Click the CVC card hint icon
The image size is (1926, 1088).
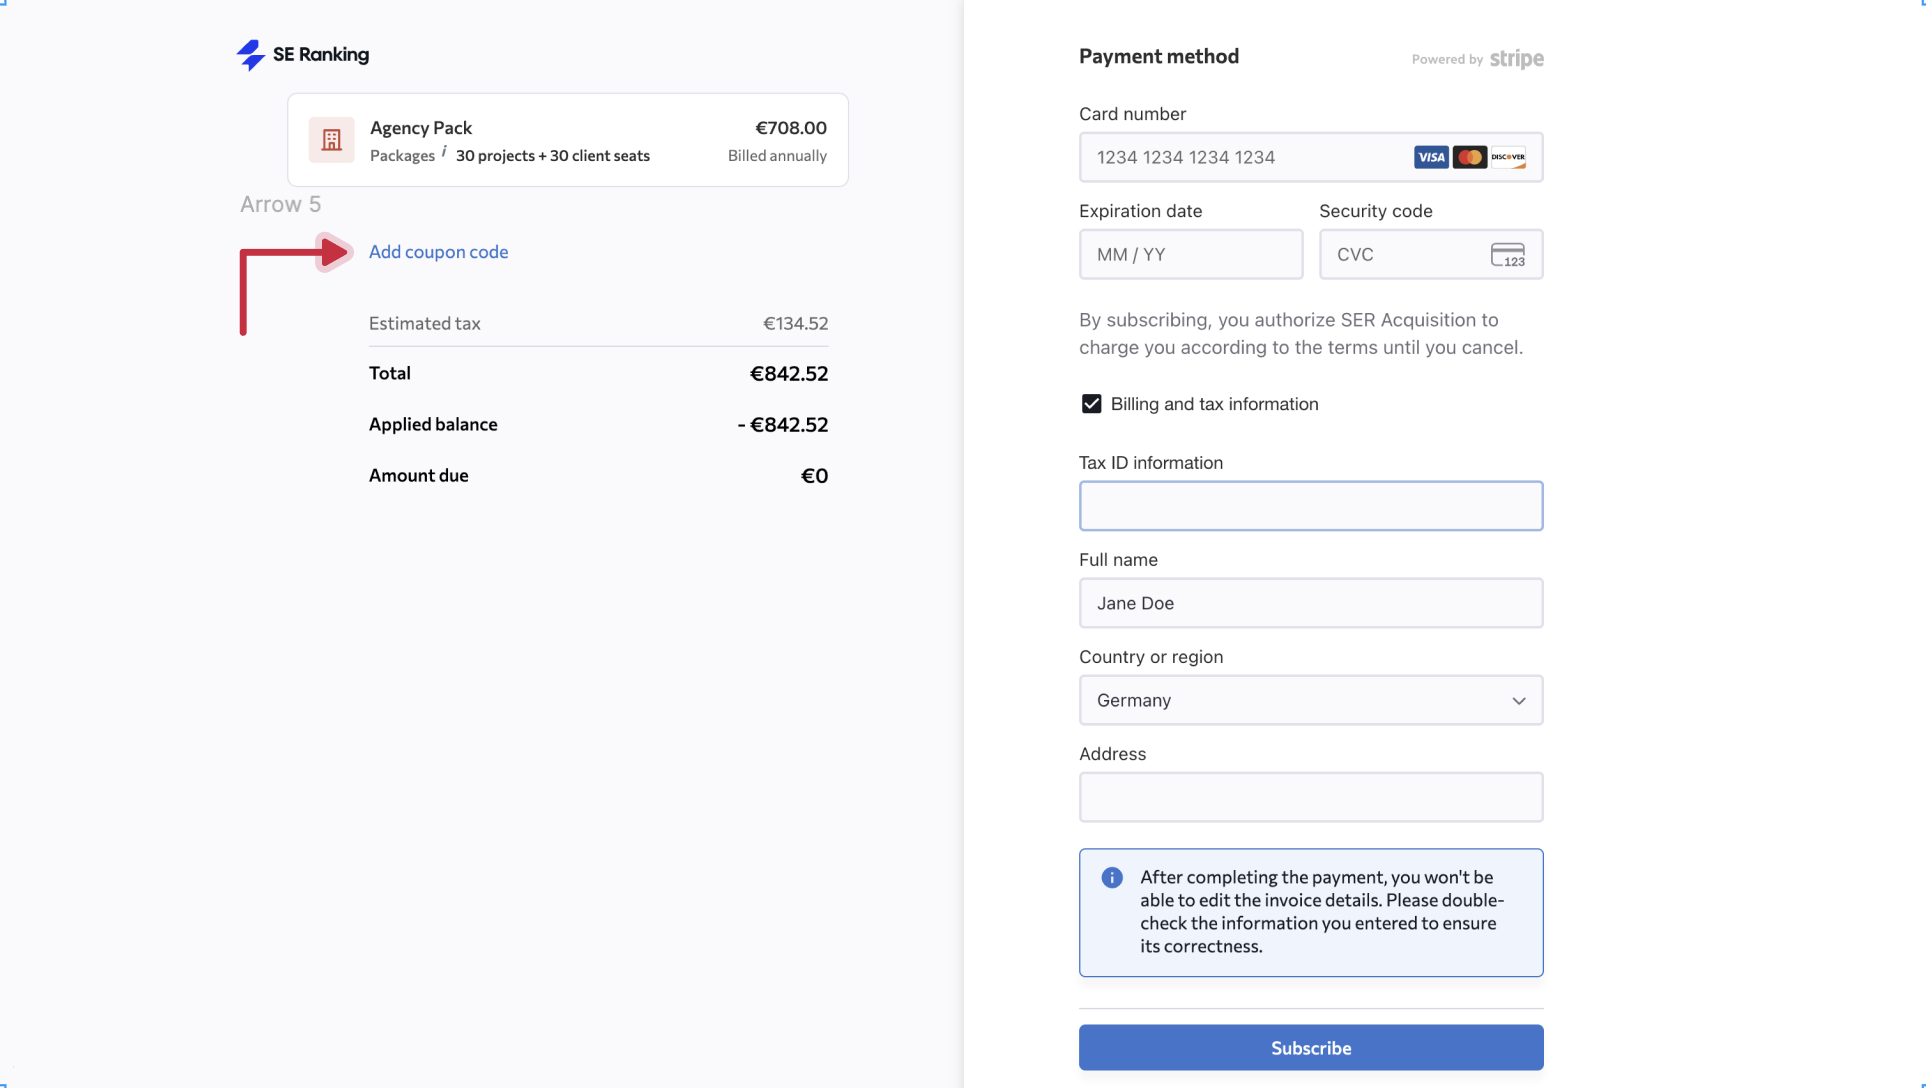[x=1507, y=255]
